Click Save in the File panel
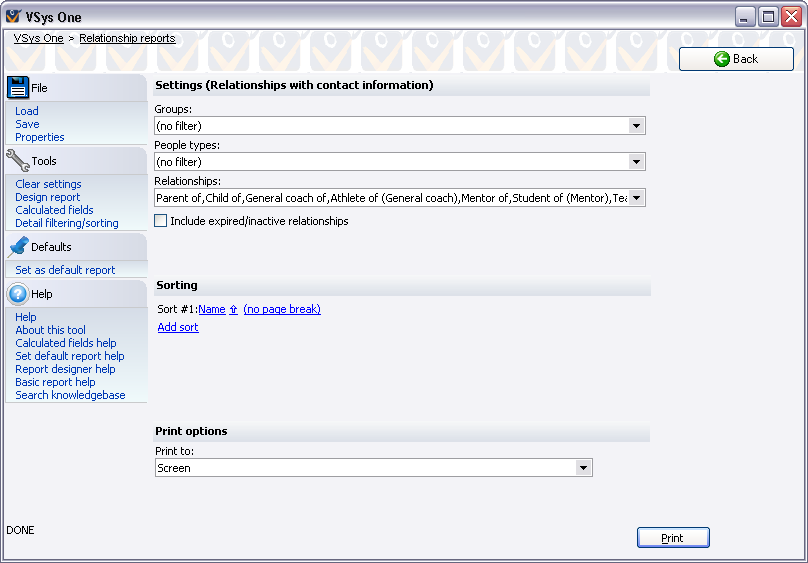 27,124
